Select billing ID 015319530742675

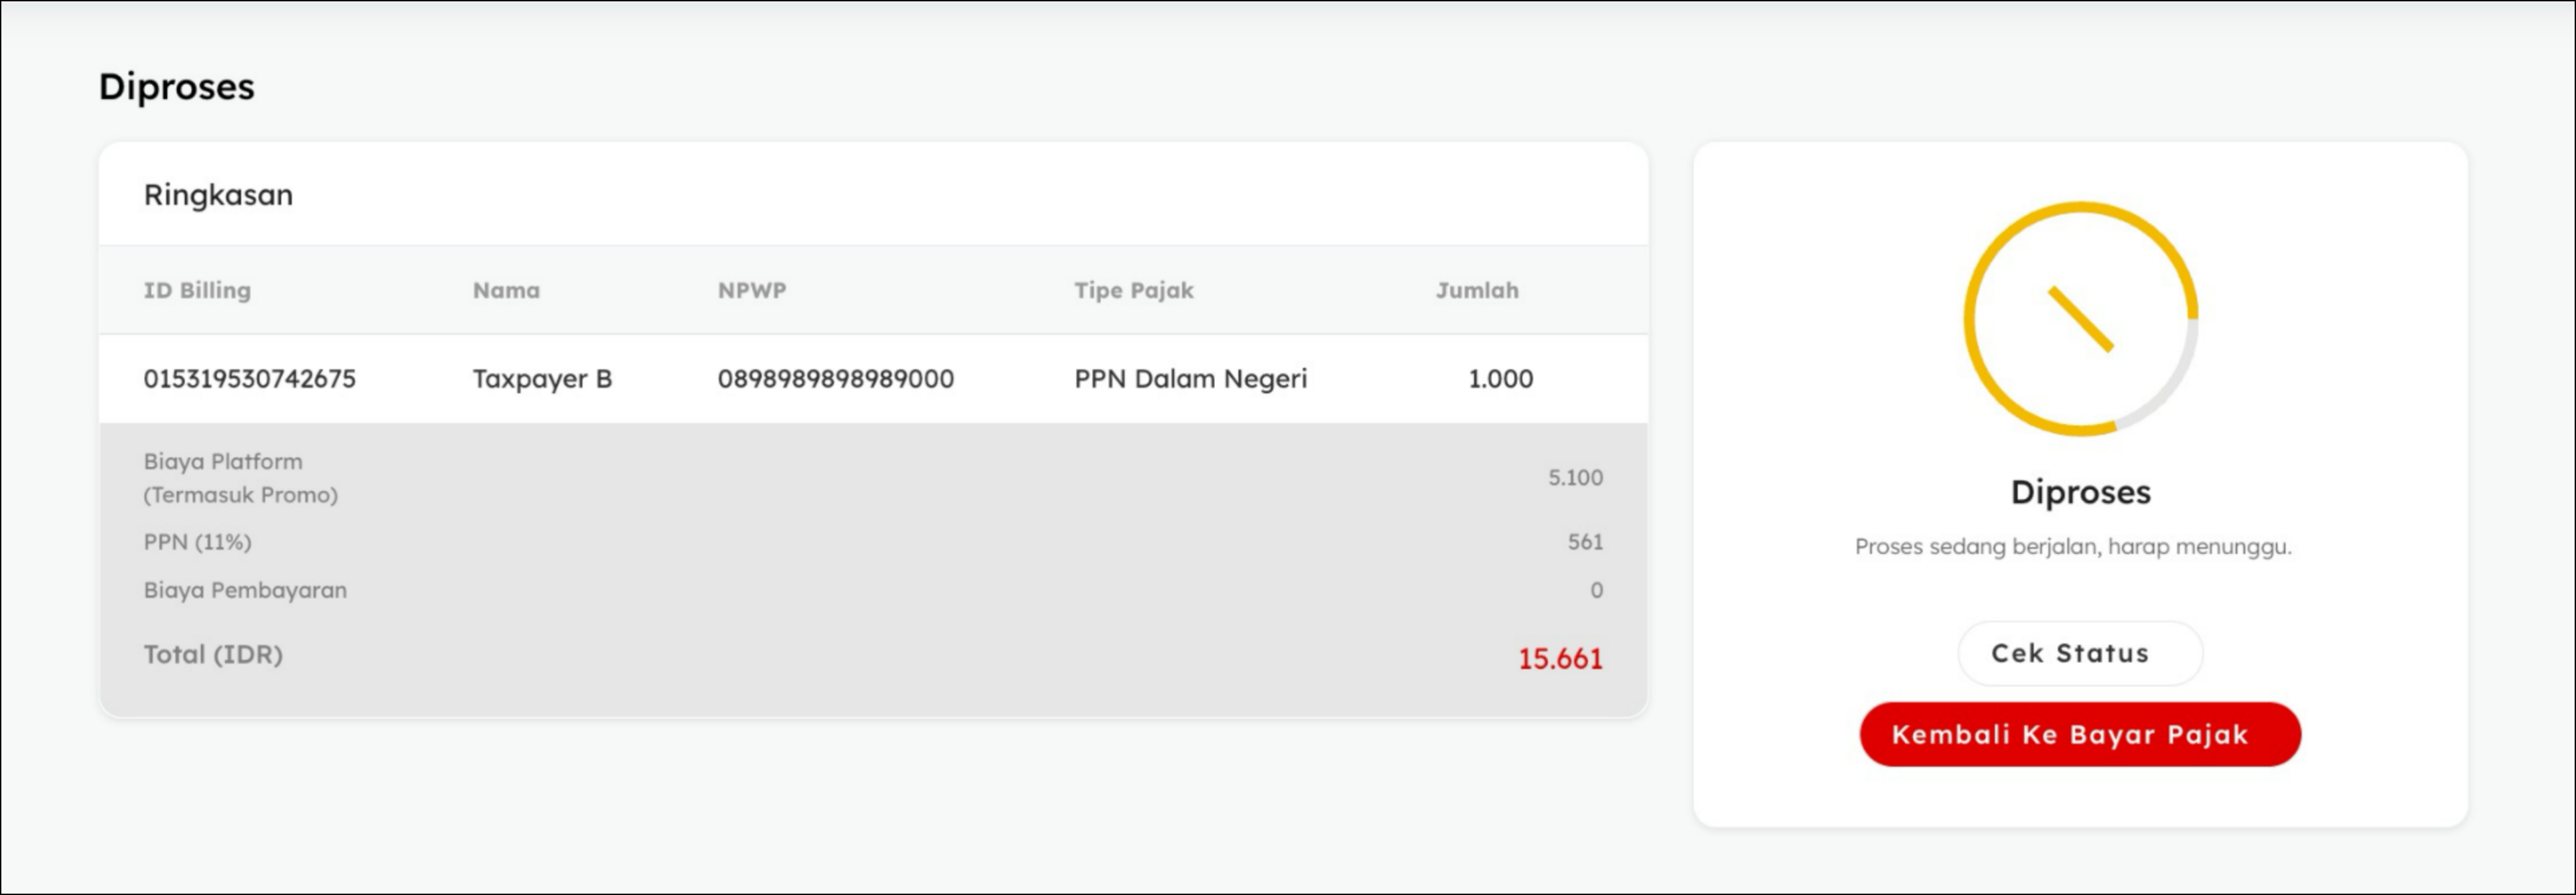point(249,379)
